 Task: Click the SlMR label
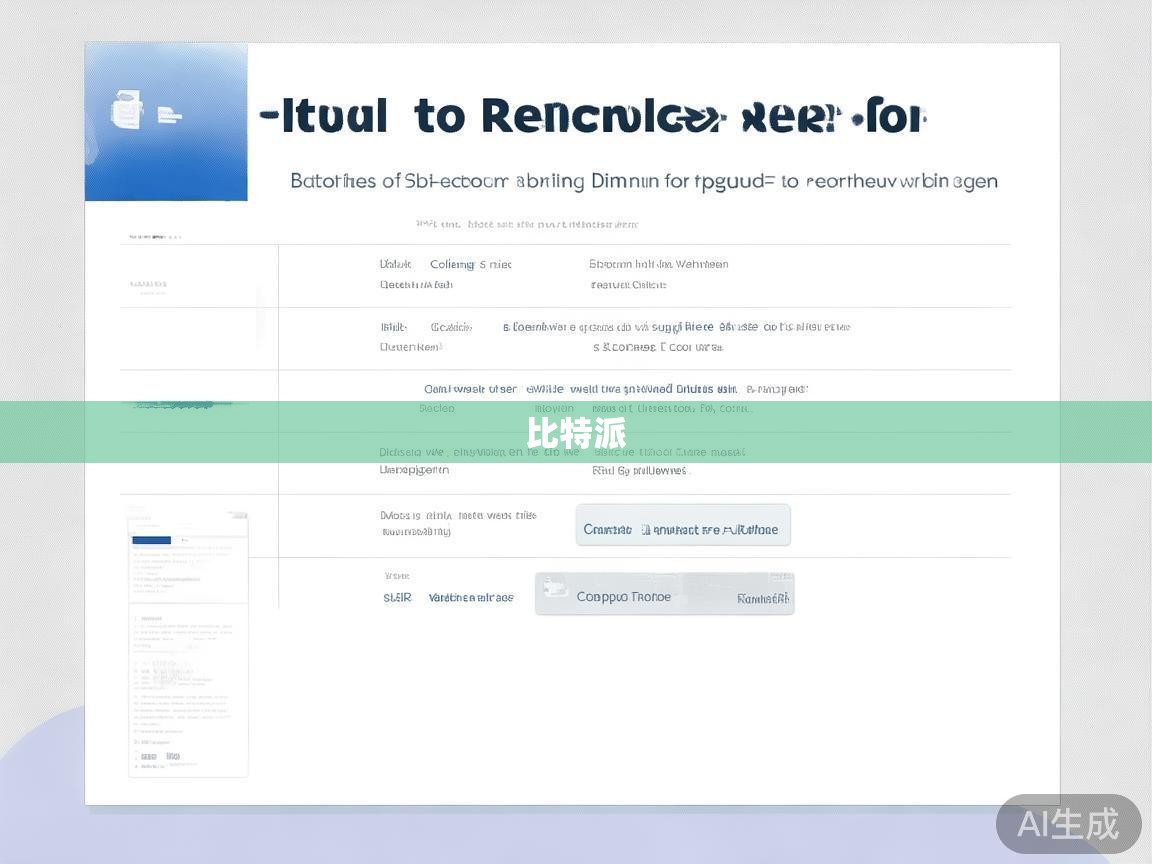point(397,598)
